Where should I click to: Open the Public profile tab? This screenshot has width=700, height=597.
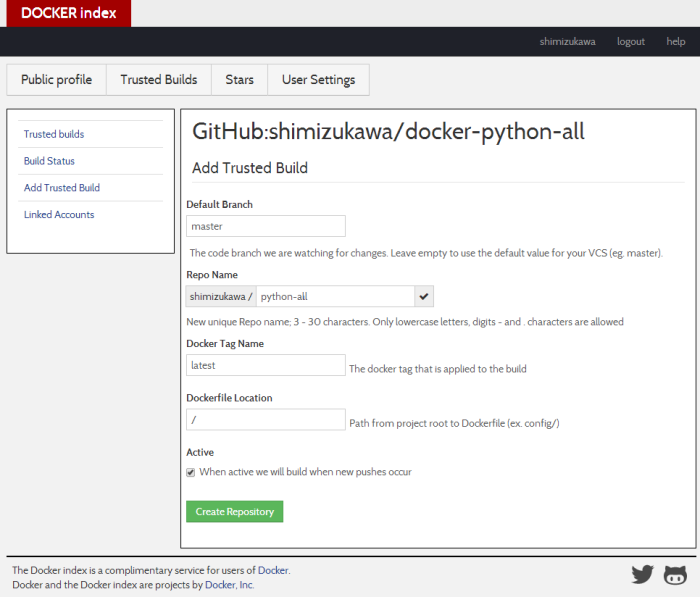tap(56, 79)
